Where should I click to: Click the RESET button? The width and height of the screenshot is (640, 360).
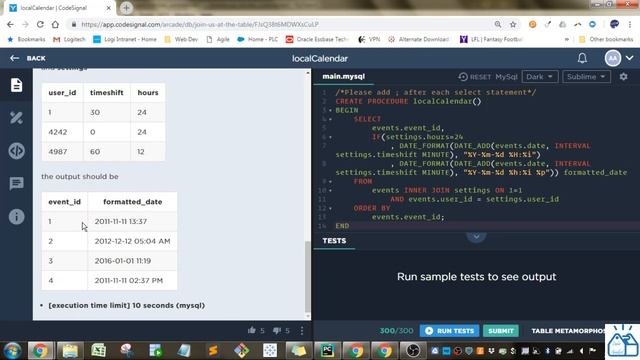pyautogui.click(x=475, y=77)
